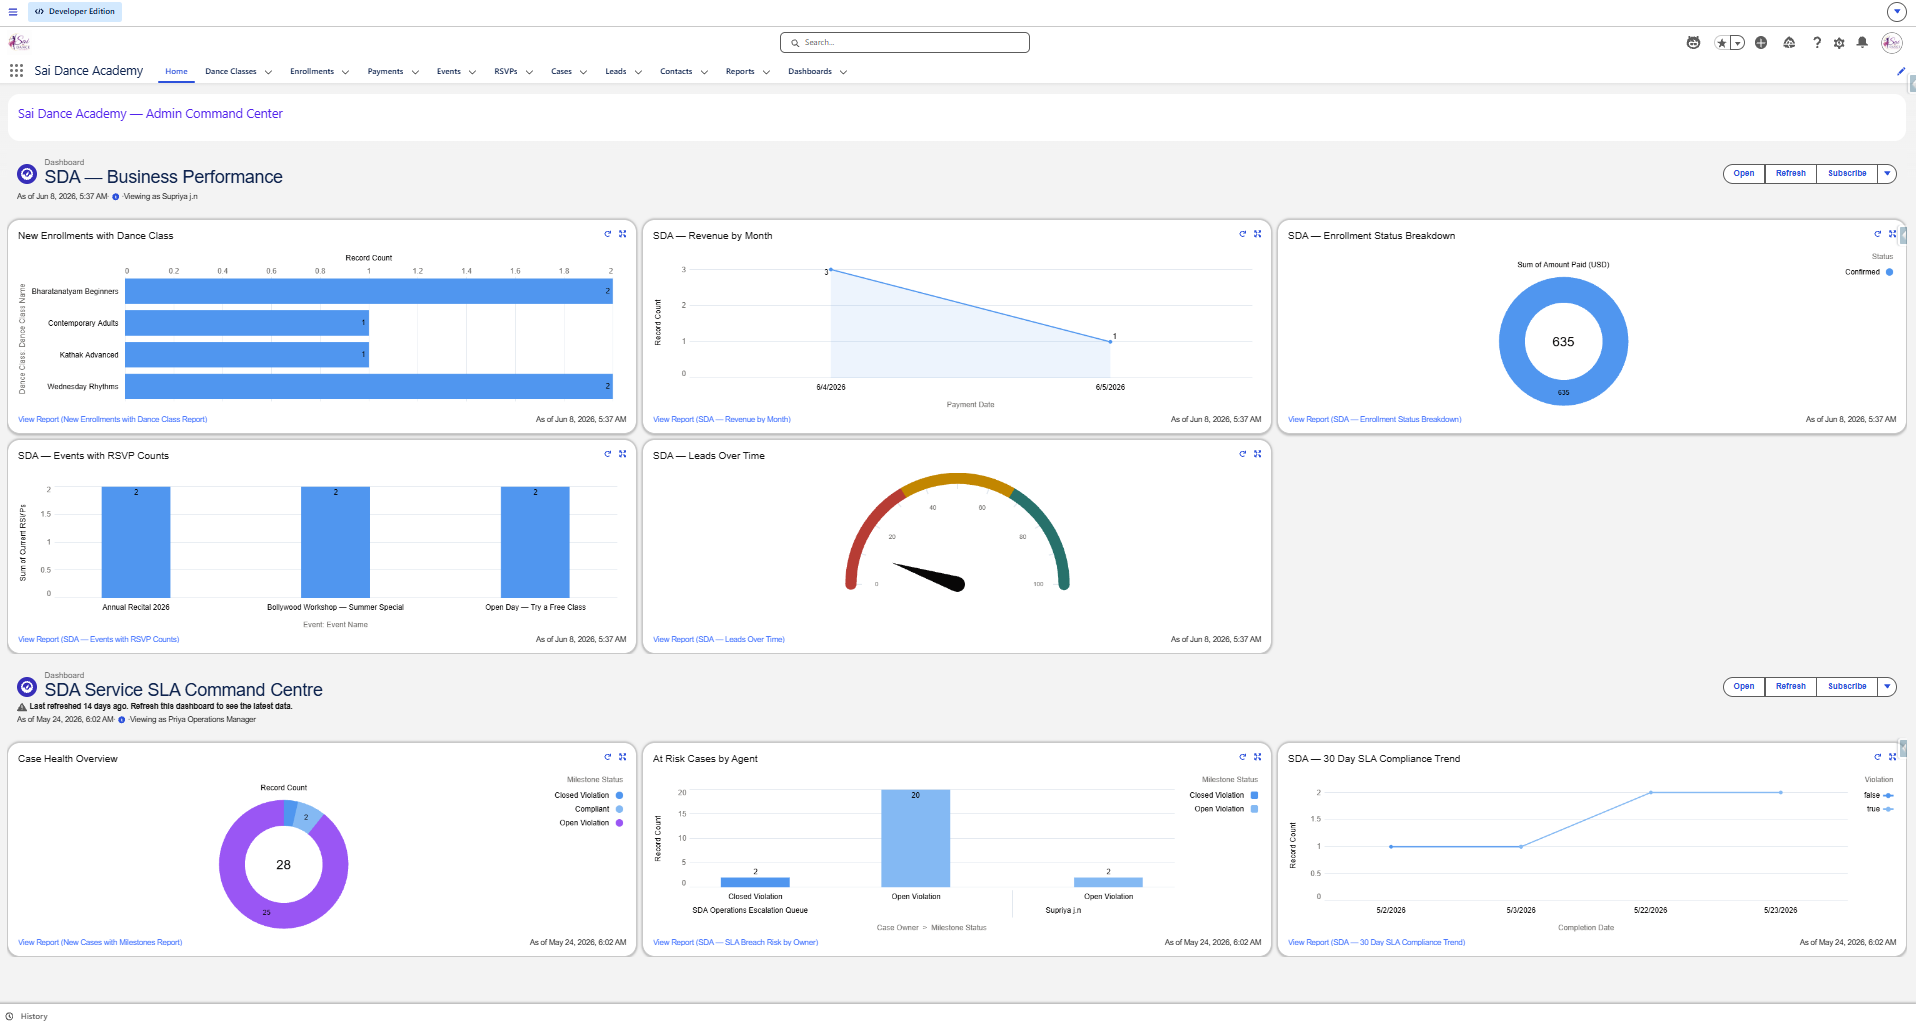Click the Developer Edition badge
This screenshot has height=1028, width=1916.
pos(75,12)
